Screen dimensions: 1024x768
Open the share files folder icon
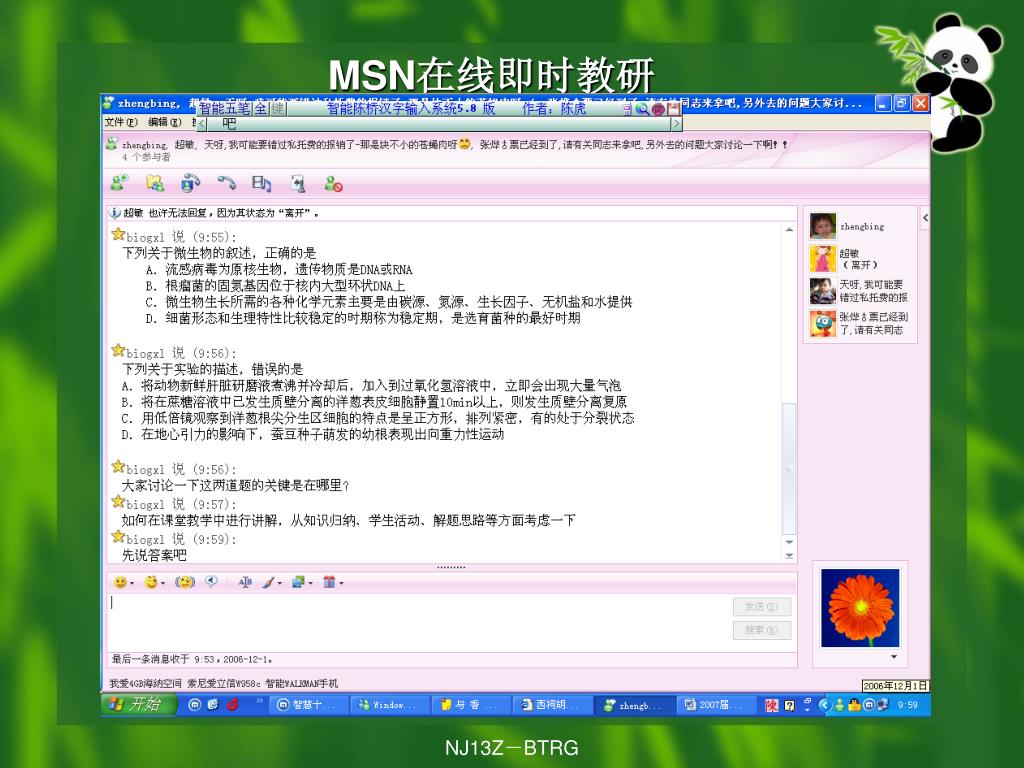155,184
